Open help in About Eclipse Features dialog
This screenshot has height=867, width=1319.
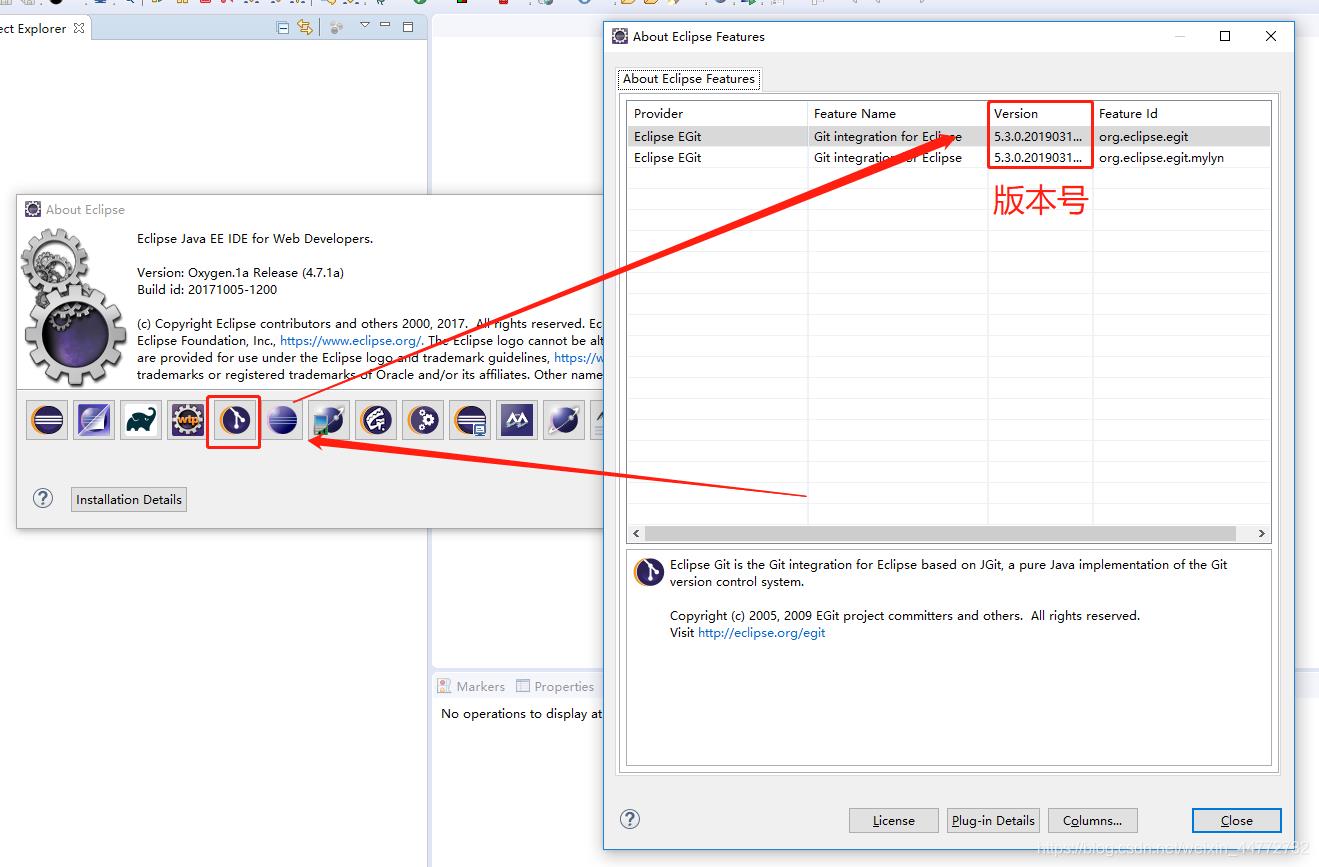[x=630, y=819]
